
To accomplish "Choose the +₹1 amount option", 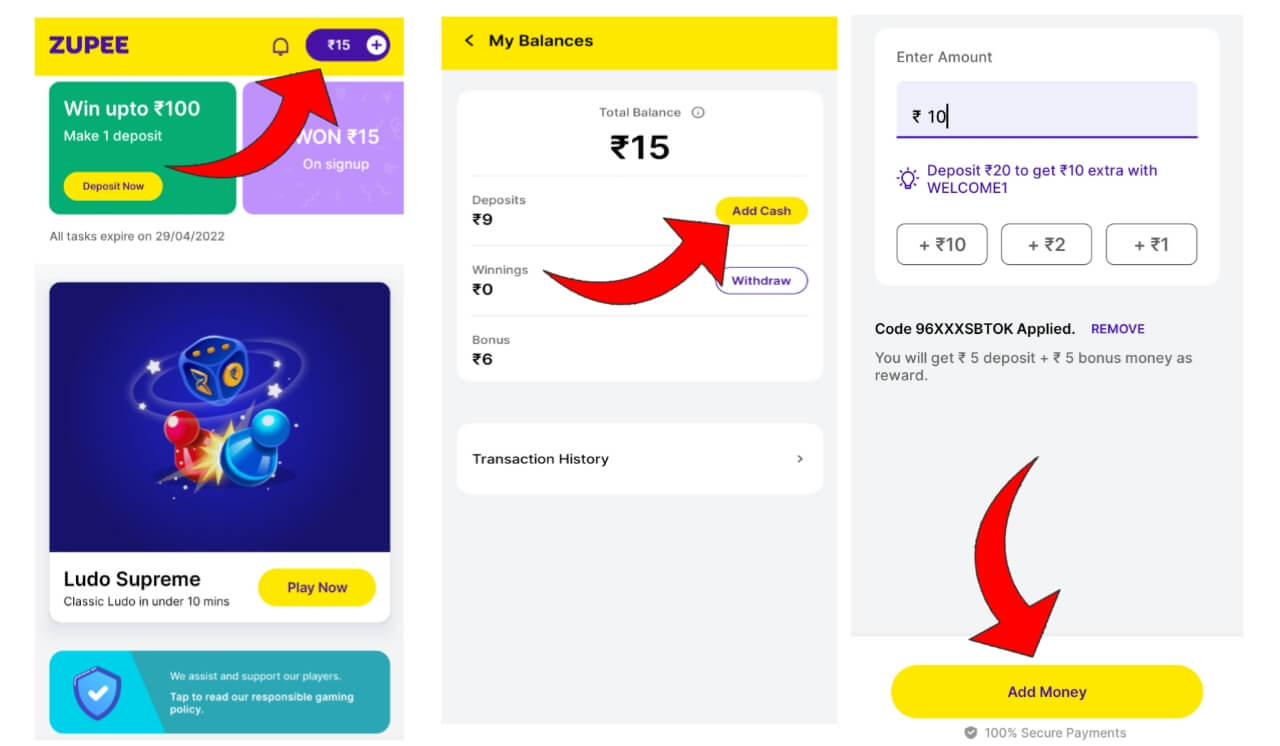I will click(1151, 244).
